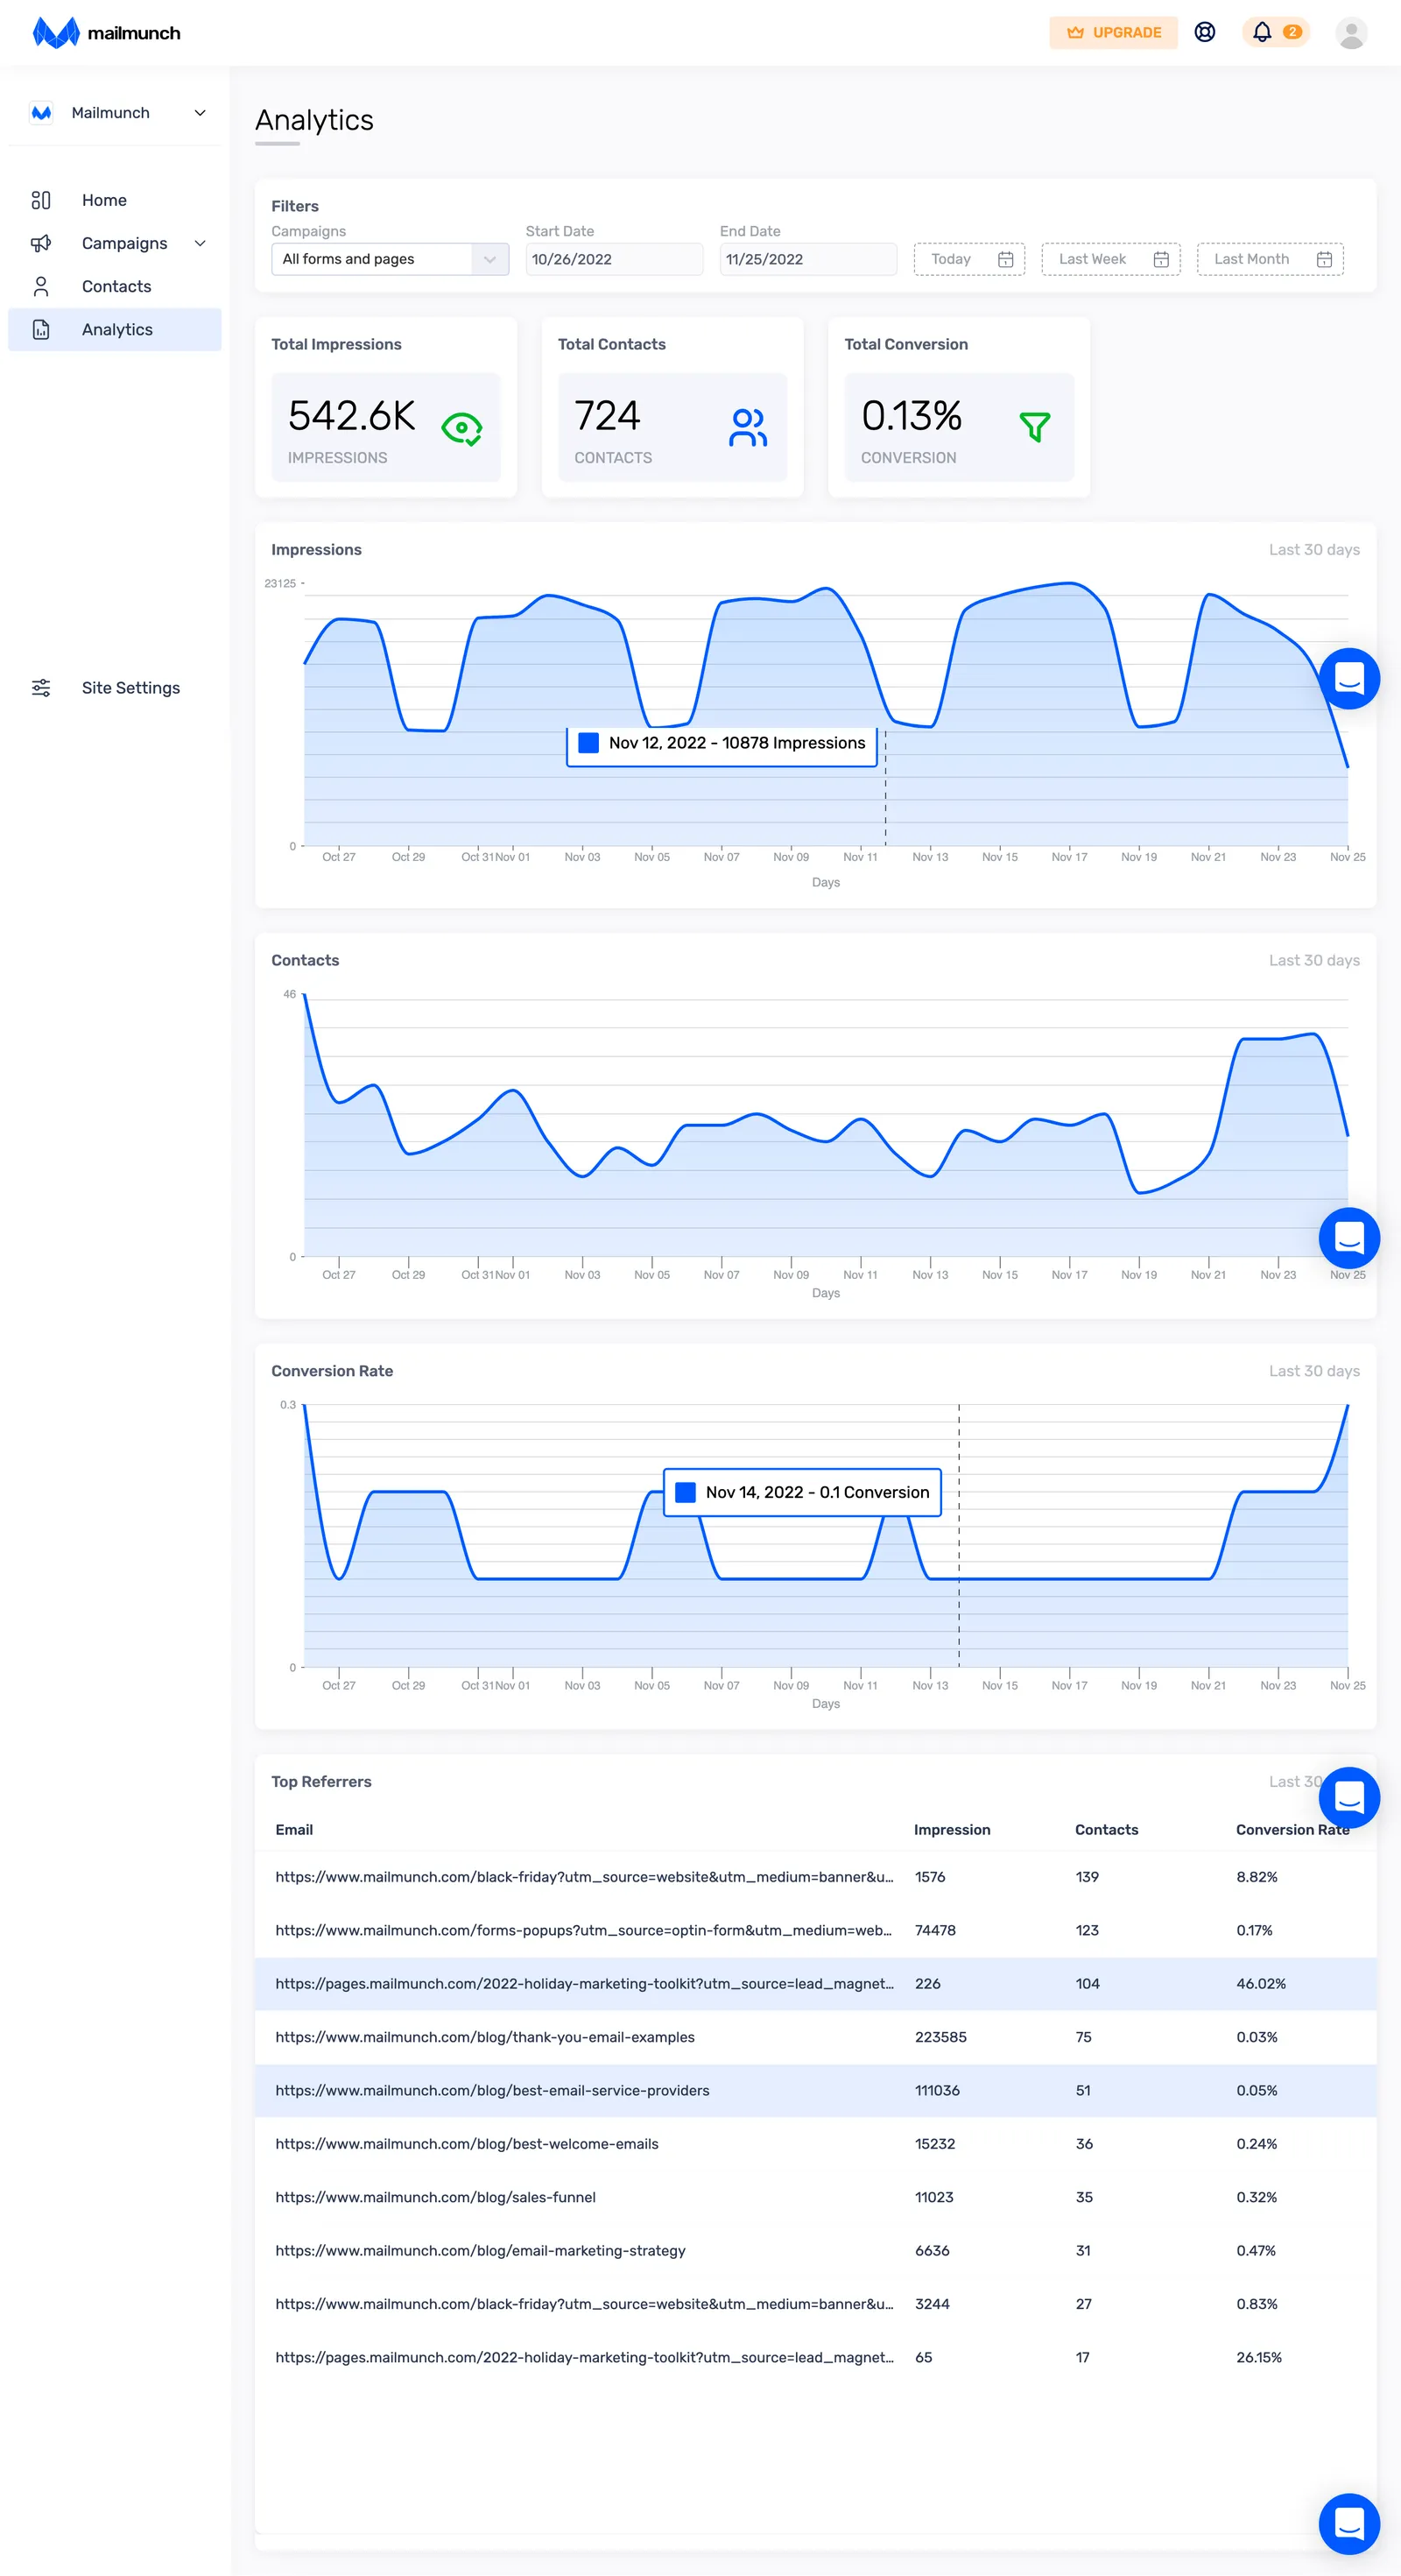Click the Conversion Rate column header
The width and height of the screenshot is (1401, 2576).
(x=1292, y=1830)
